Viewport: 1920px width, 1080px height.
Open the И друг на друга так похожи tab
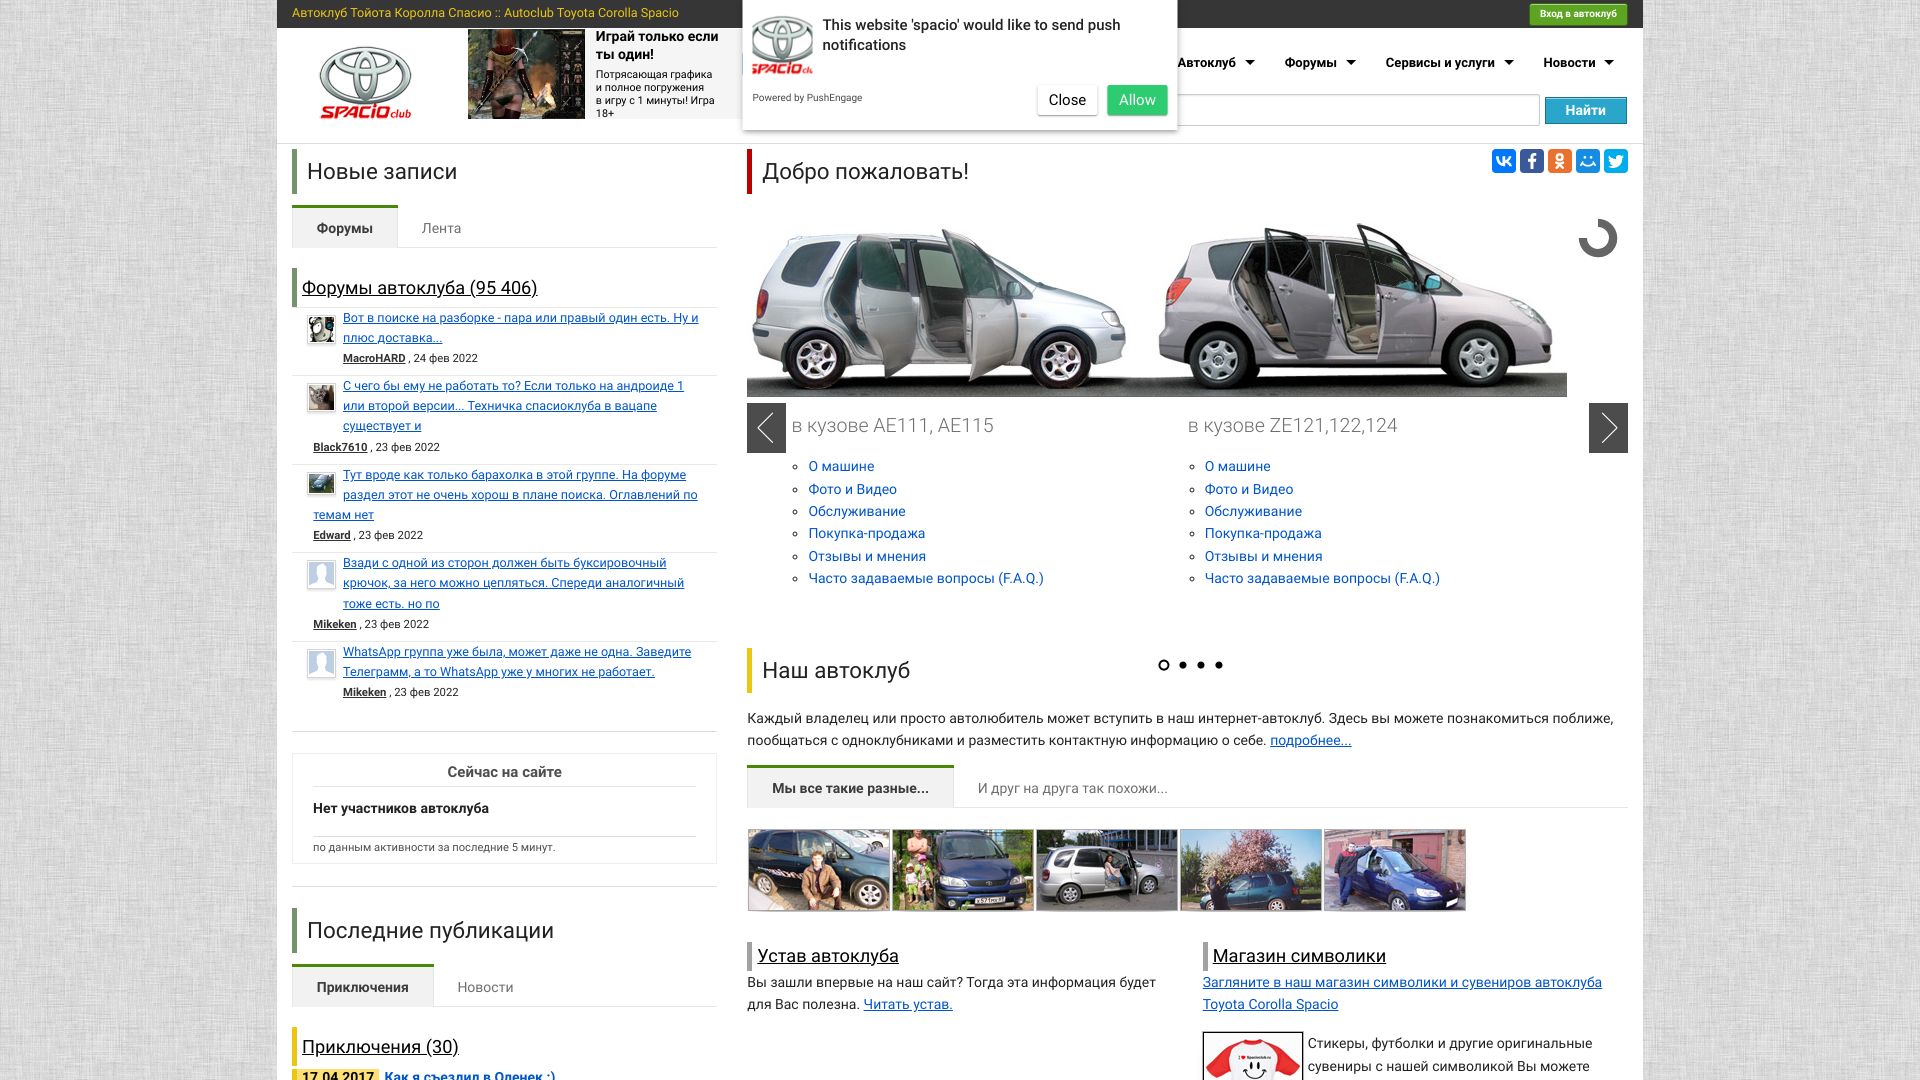click(x=1072, y=788)
